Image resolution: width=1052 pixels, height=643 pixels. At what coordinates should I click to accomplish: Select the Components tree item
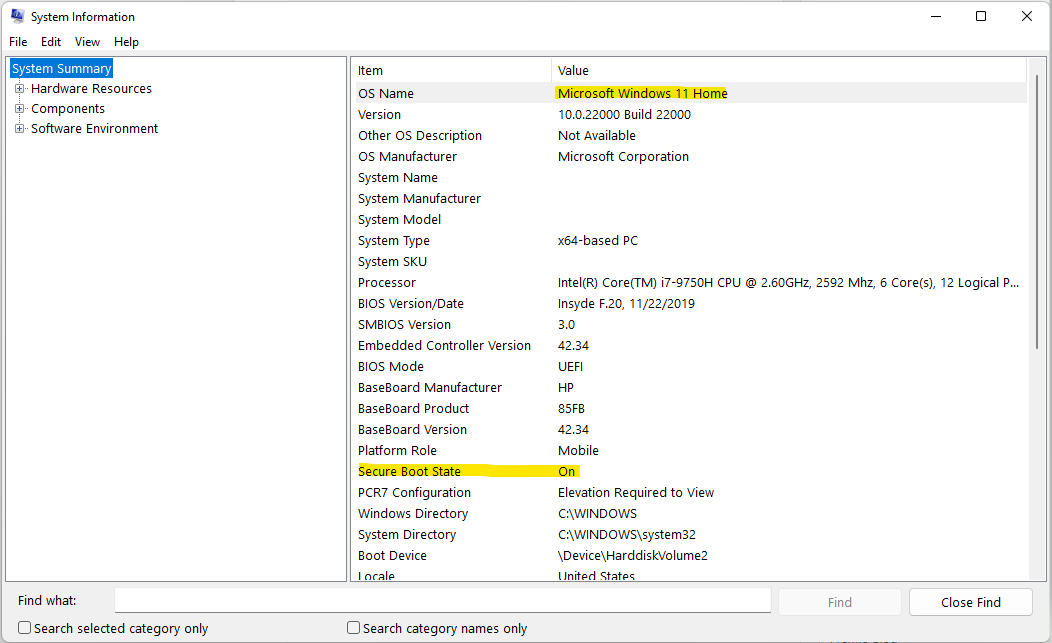68,109
